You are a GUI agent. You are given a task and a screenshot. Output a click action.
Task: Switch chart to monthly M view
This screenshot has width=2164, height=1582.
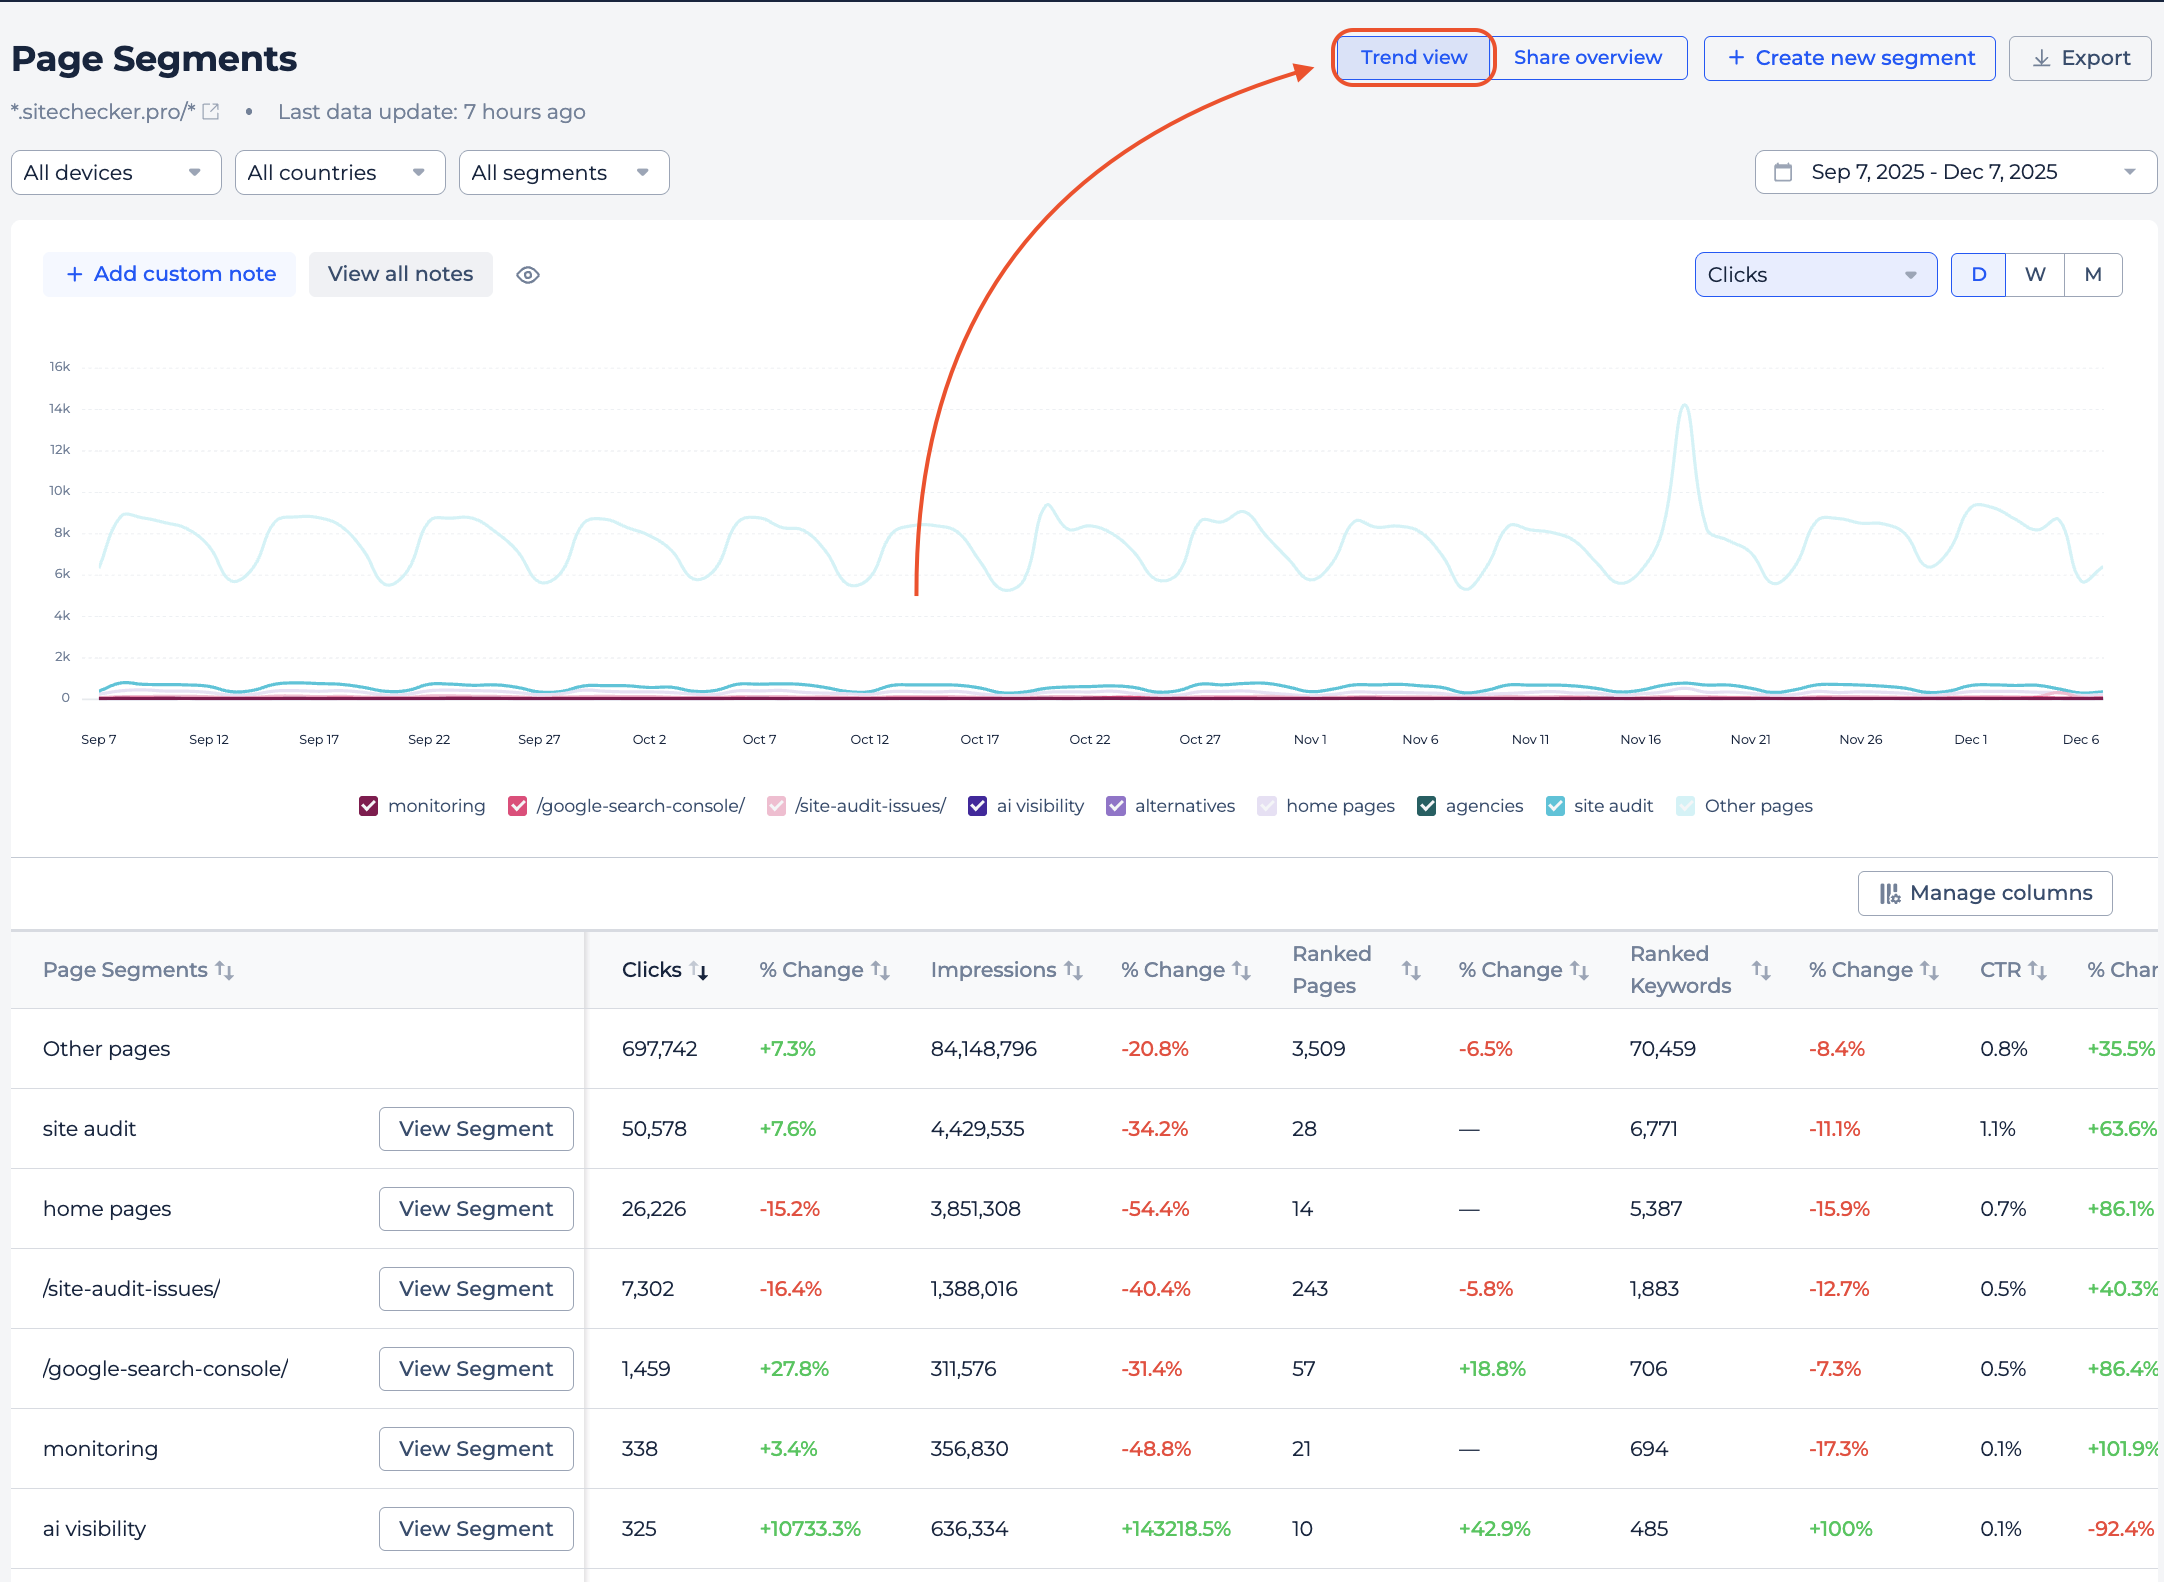[x=2093, y=275]
